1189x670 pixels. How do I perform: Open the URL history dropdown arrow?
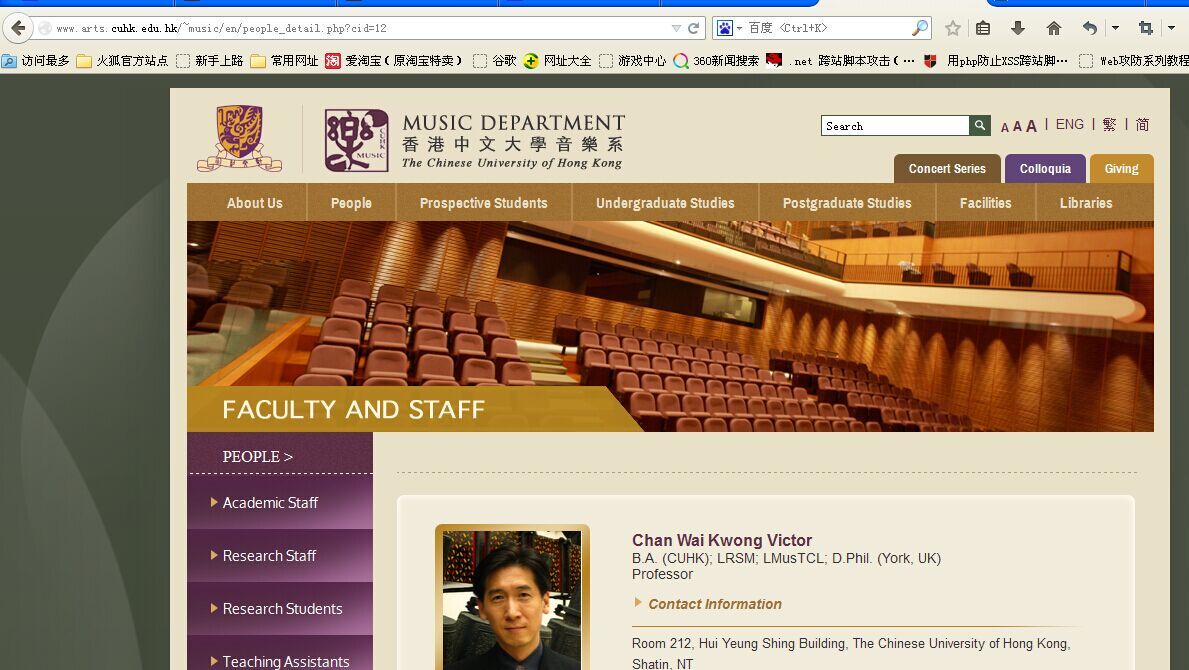676,28
